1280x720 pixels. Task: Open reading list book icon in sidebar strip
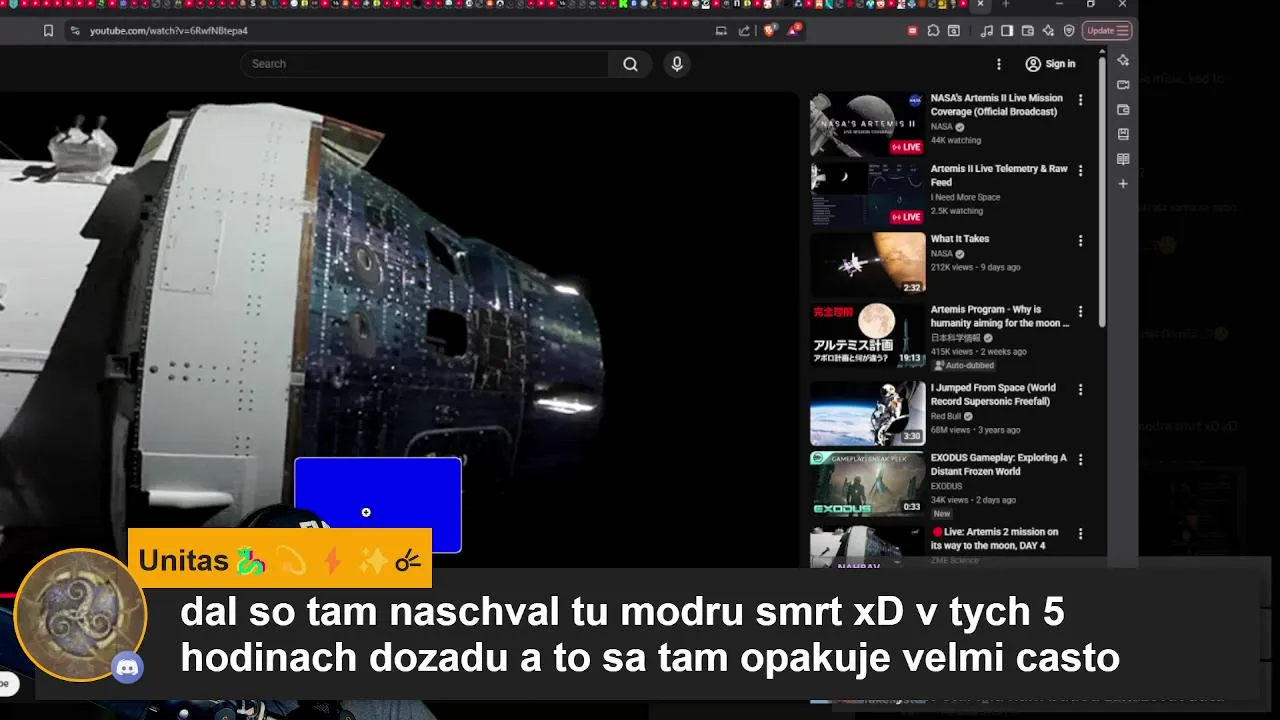[x=1123, y=159]
